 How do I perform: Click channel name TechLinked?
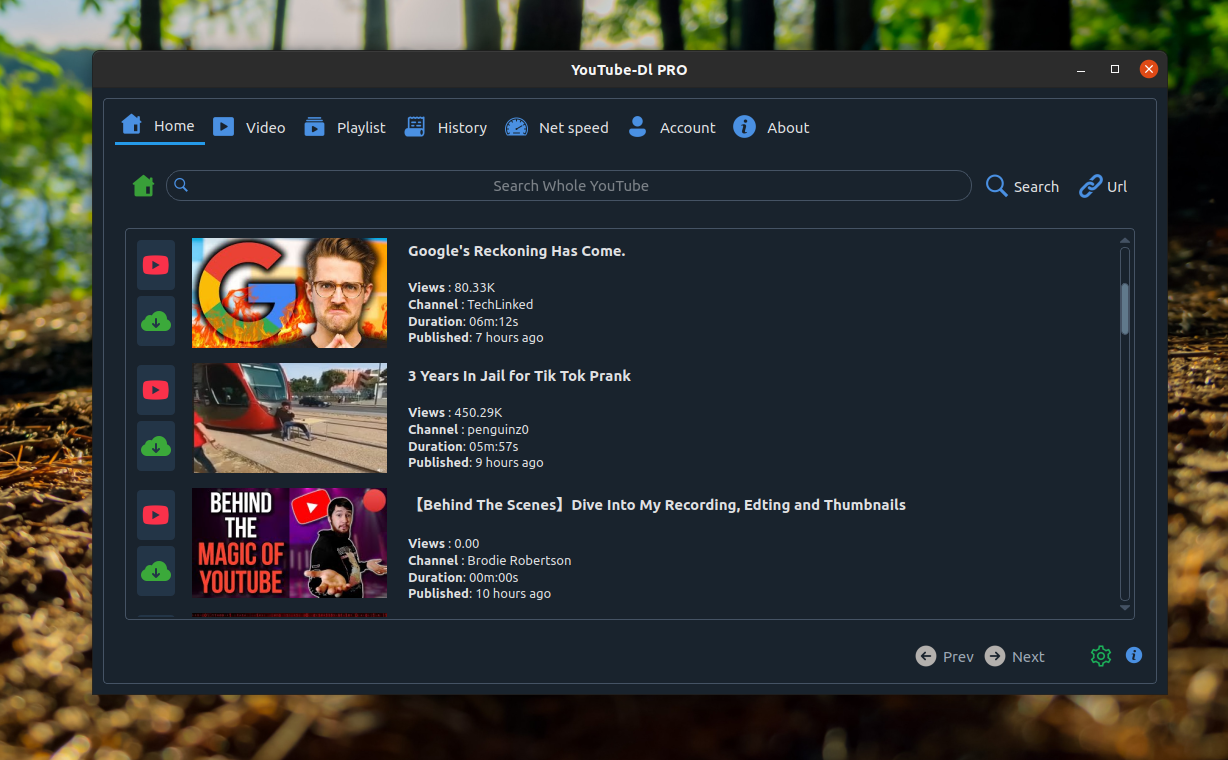click(500, 304)
